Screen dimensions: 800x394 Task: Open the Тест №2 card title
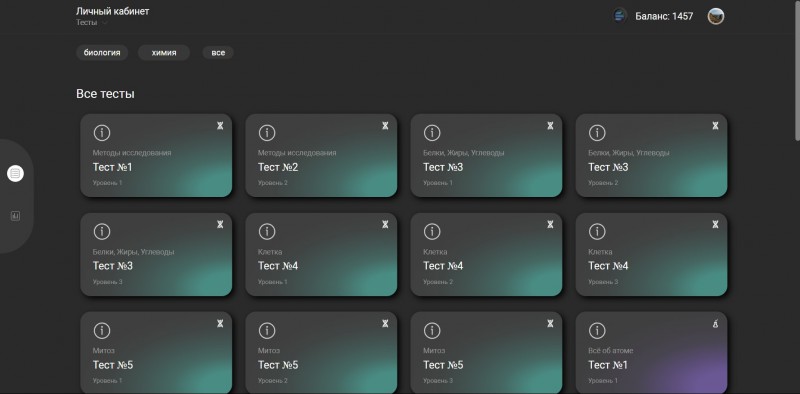[x=278, y=167]
